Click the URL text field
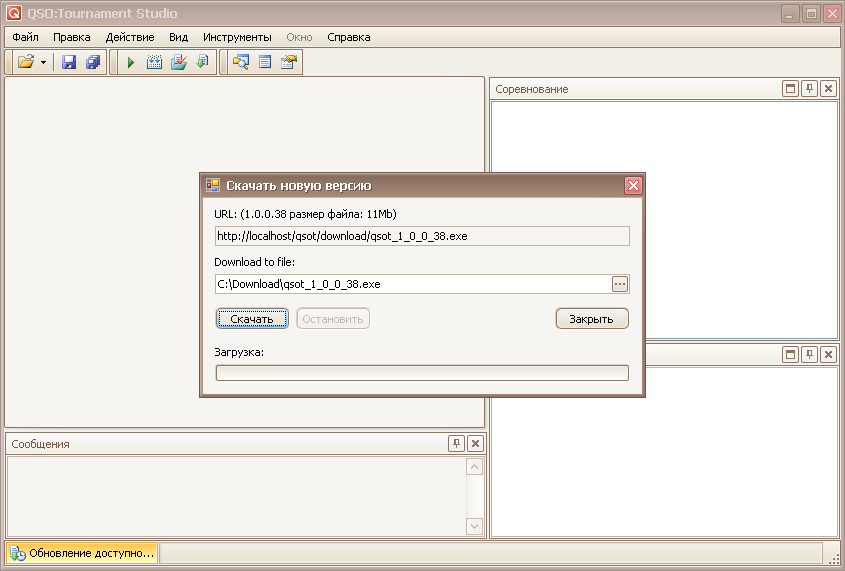Image resolution: width=845 pixels, height=571 pixels. click(x=422, y=236)
